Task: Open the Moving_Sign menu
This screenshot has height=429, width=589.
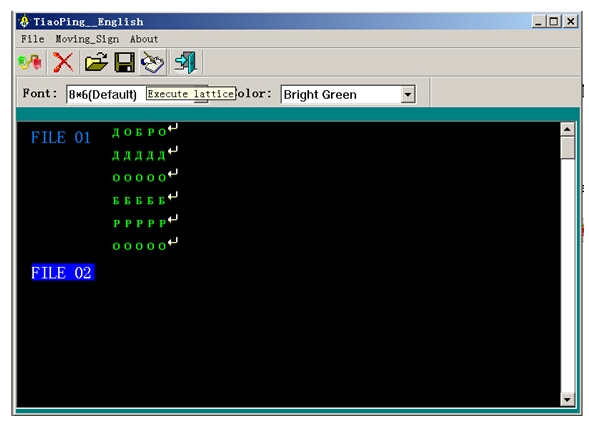Action: coord(87,39)
